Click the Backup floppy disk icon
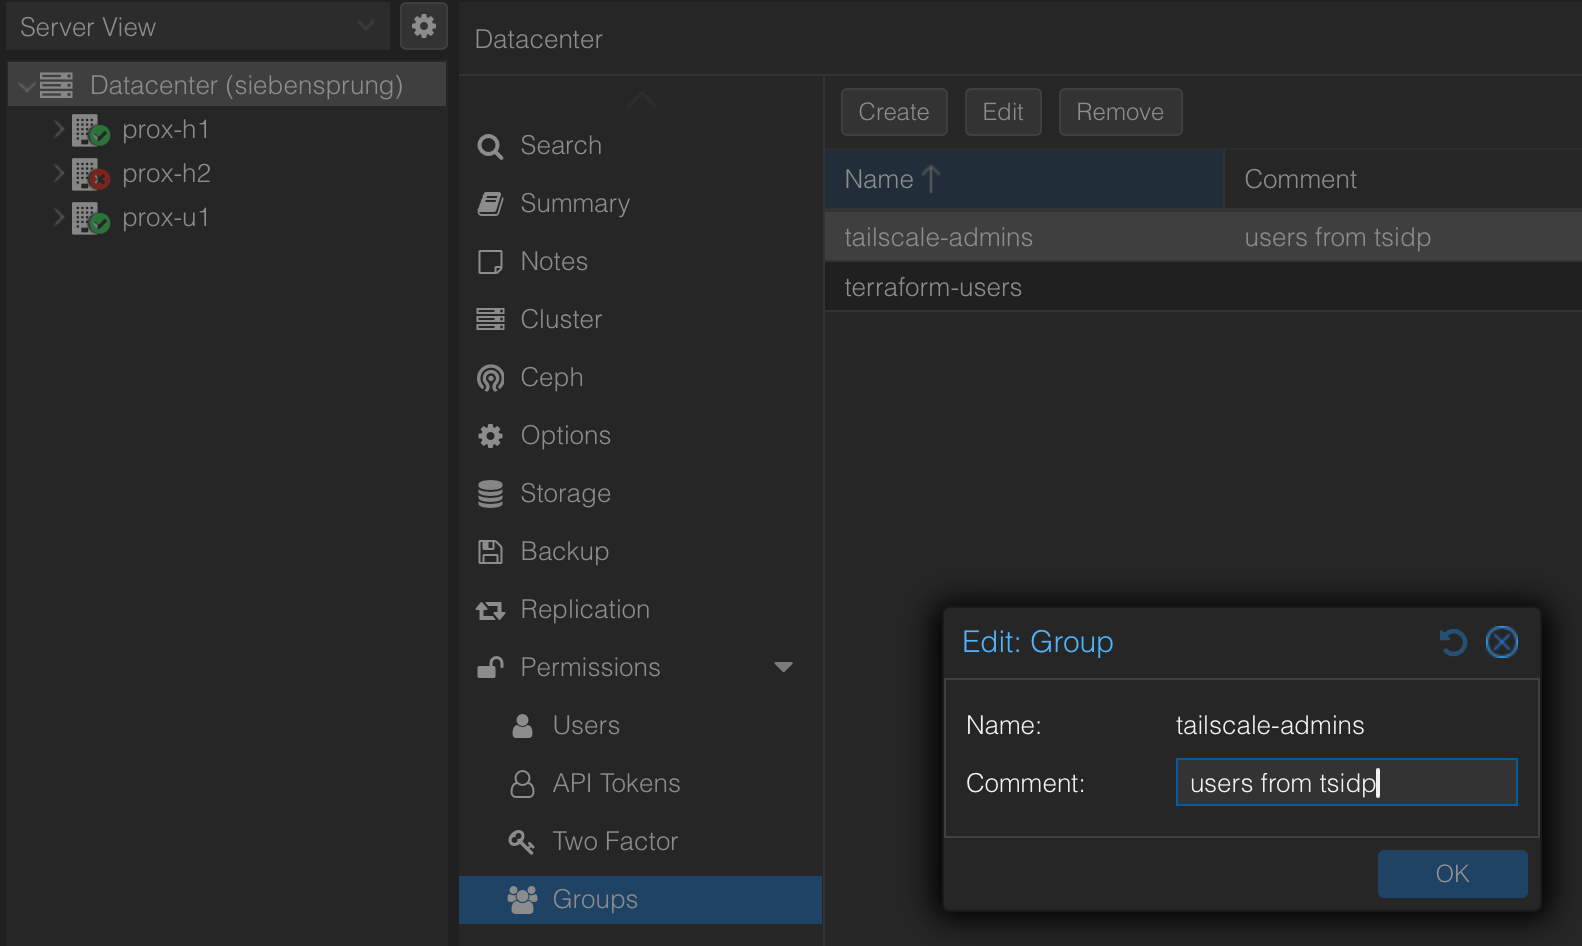 coord(490,552)
